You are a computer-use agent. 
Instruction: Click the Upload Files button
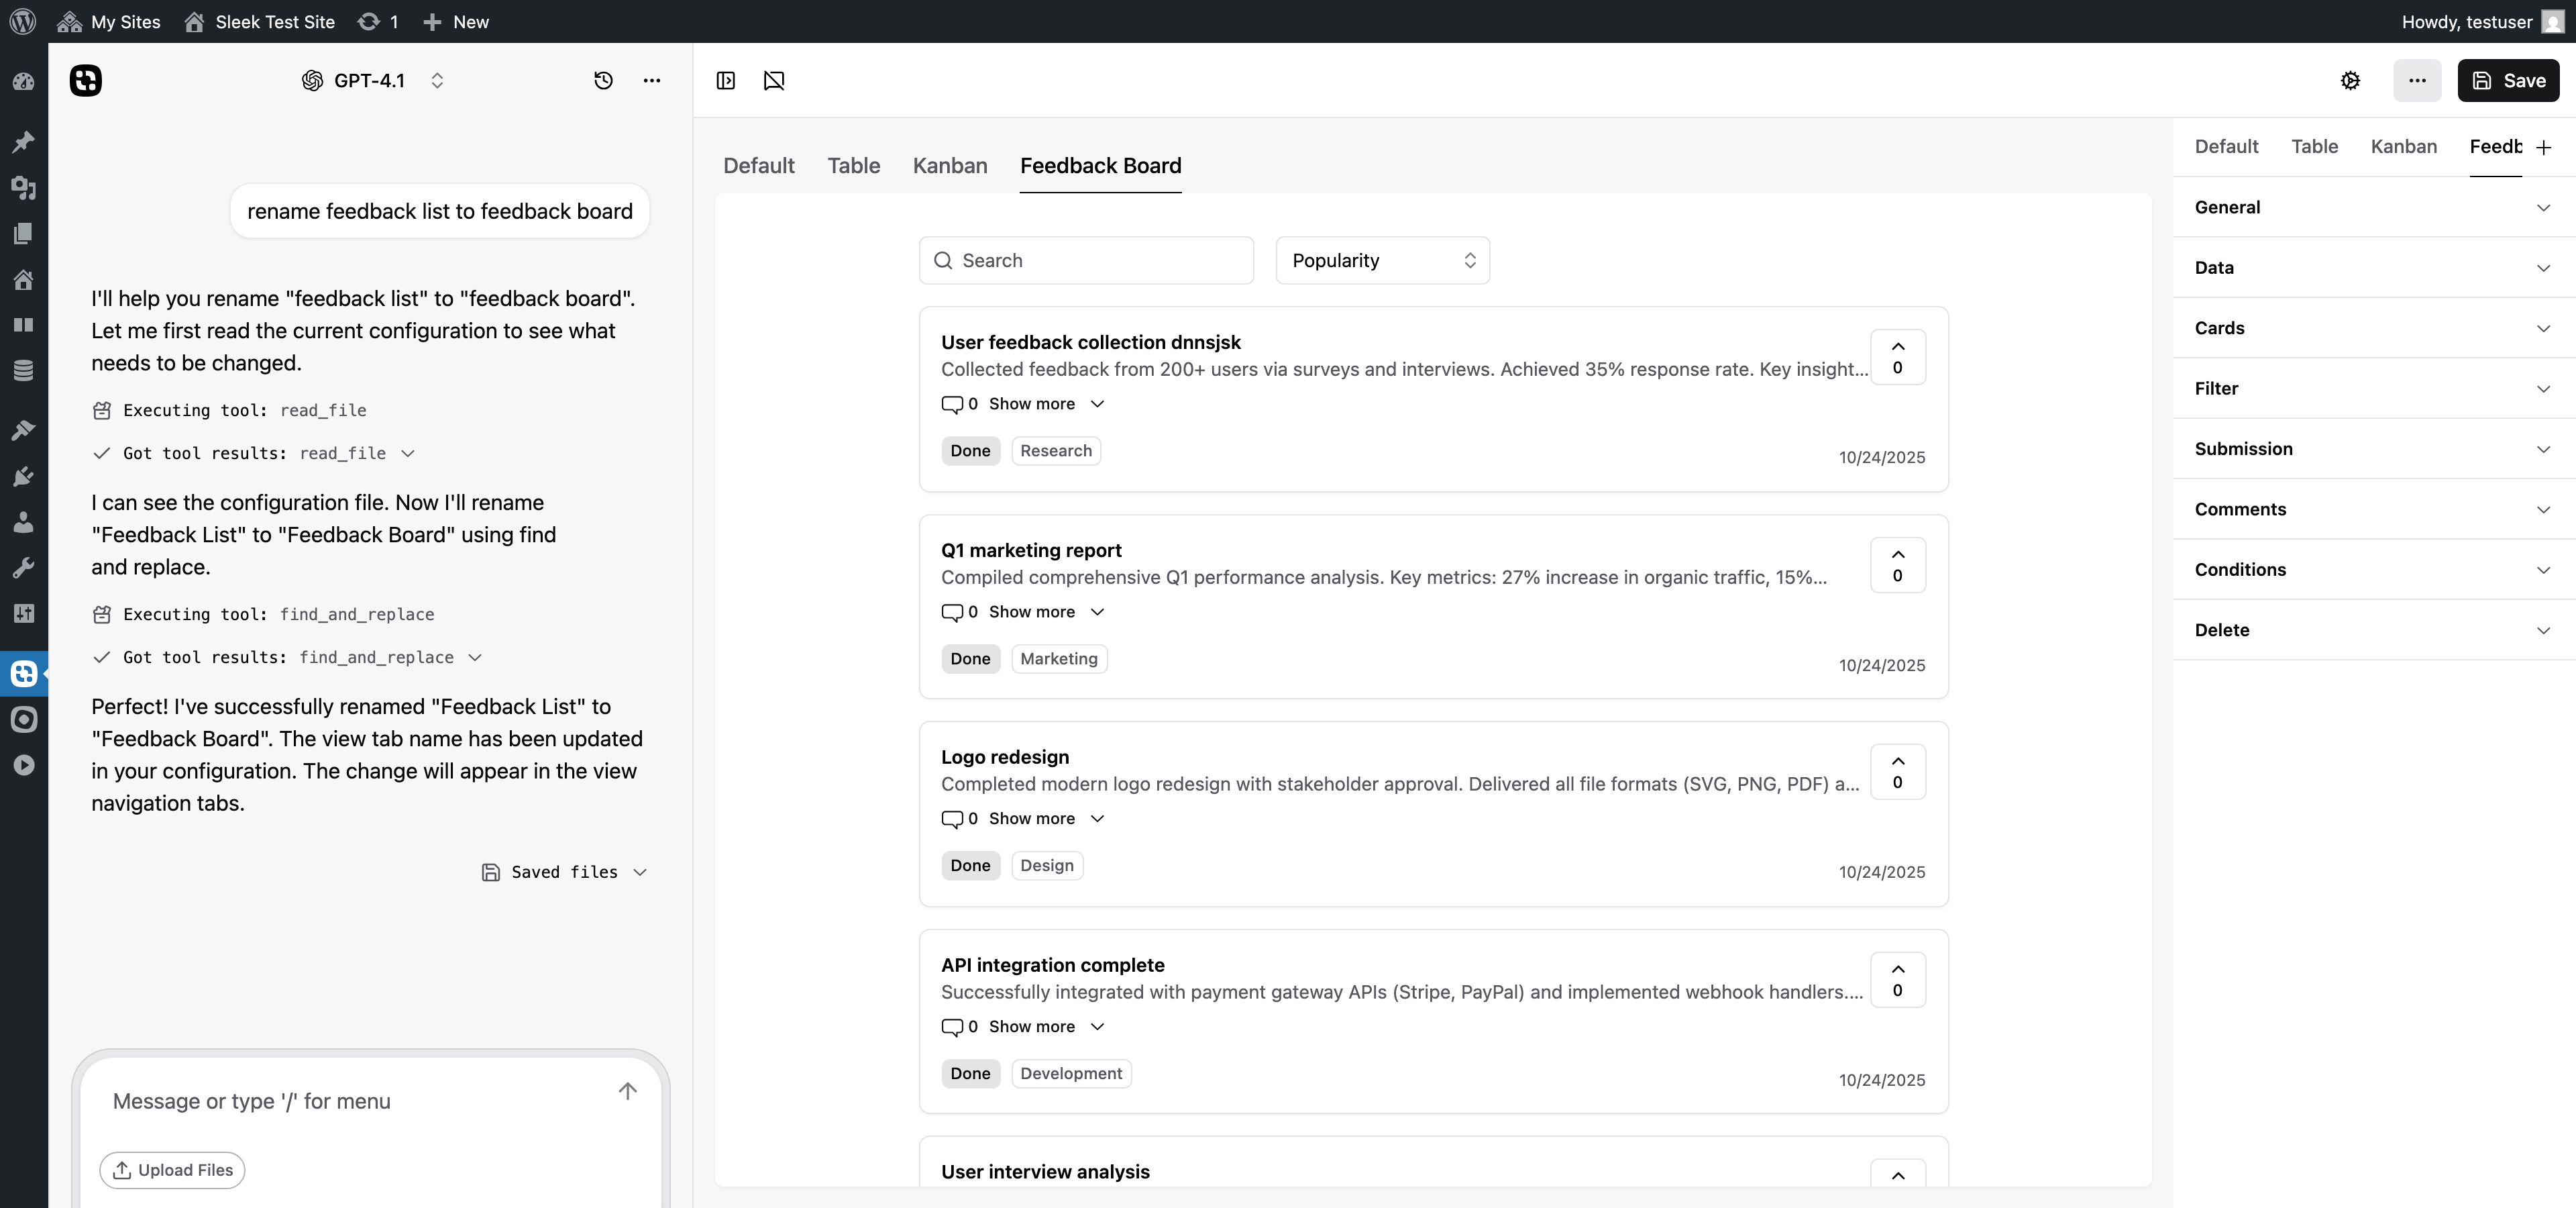172,1170
